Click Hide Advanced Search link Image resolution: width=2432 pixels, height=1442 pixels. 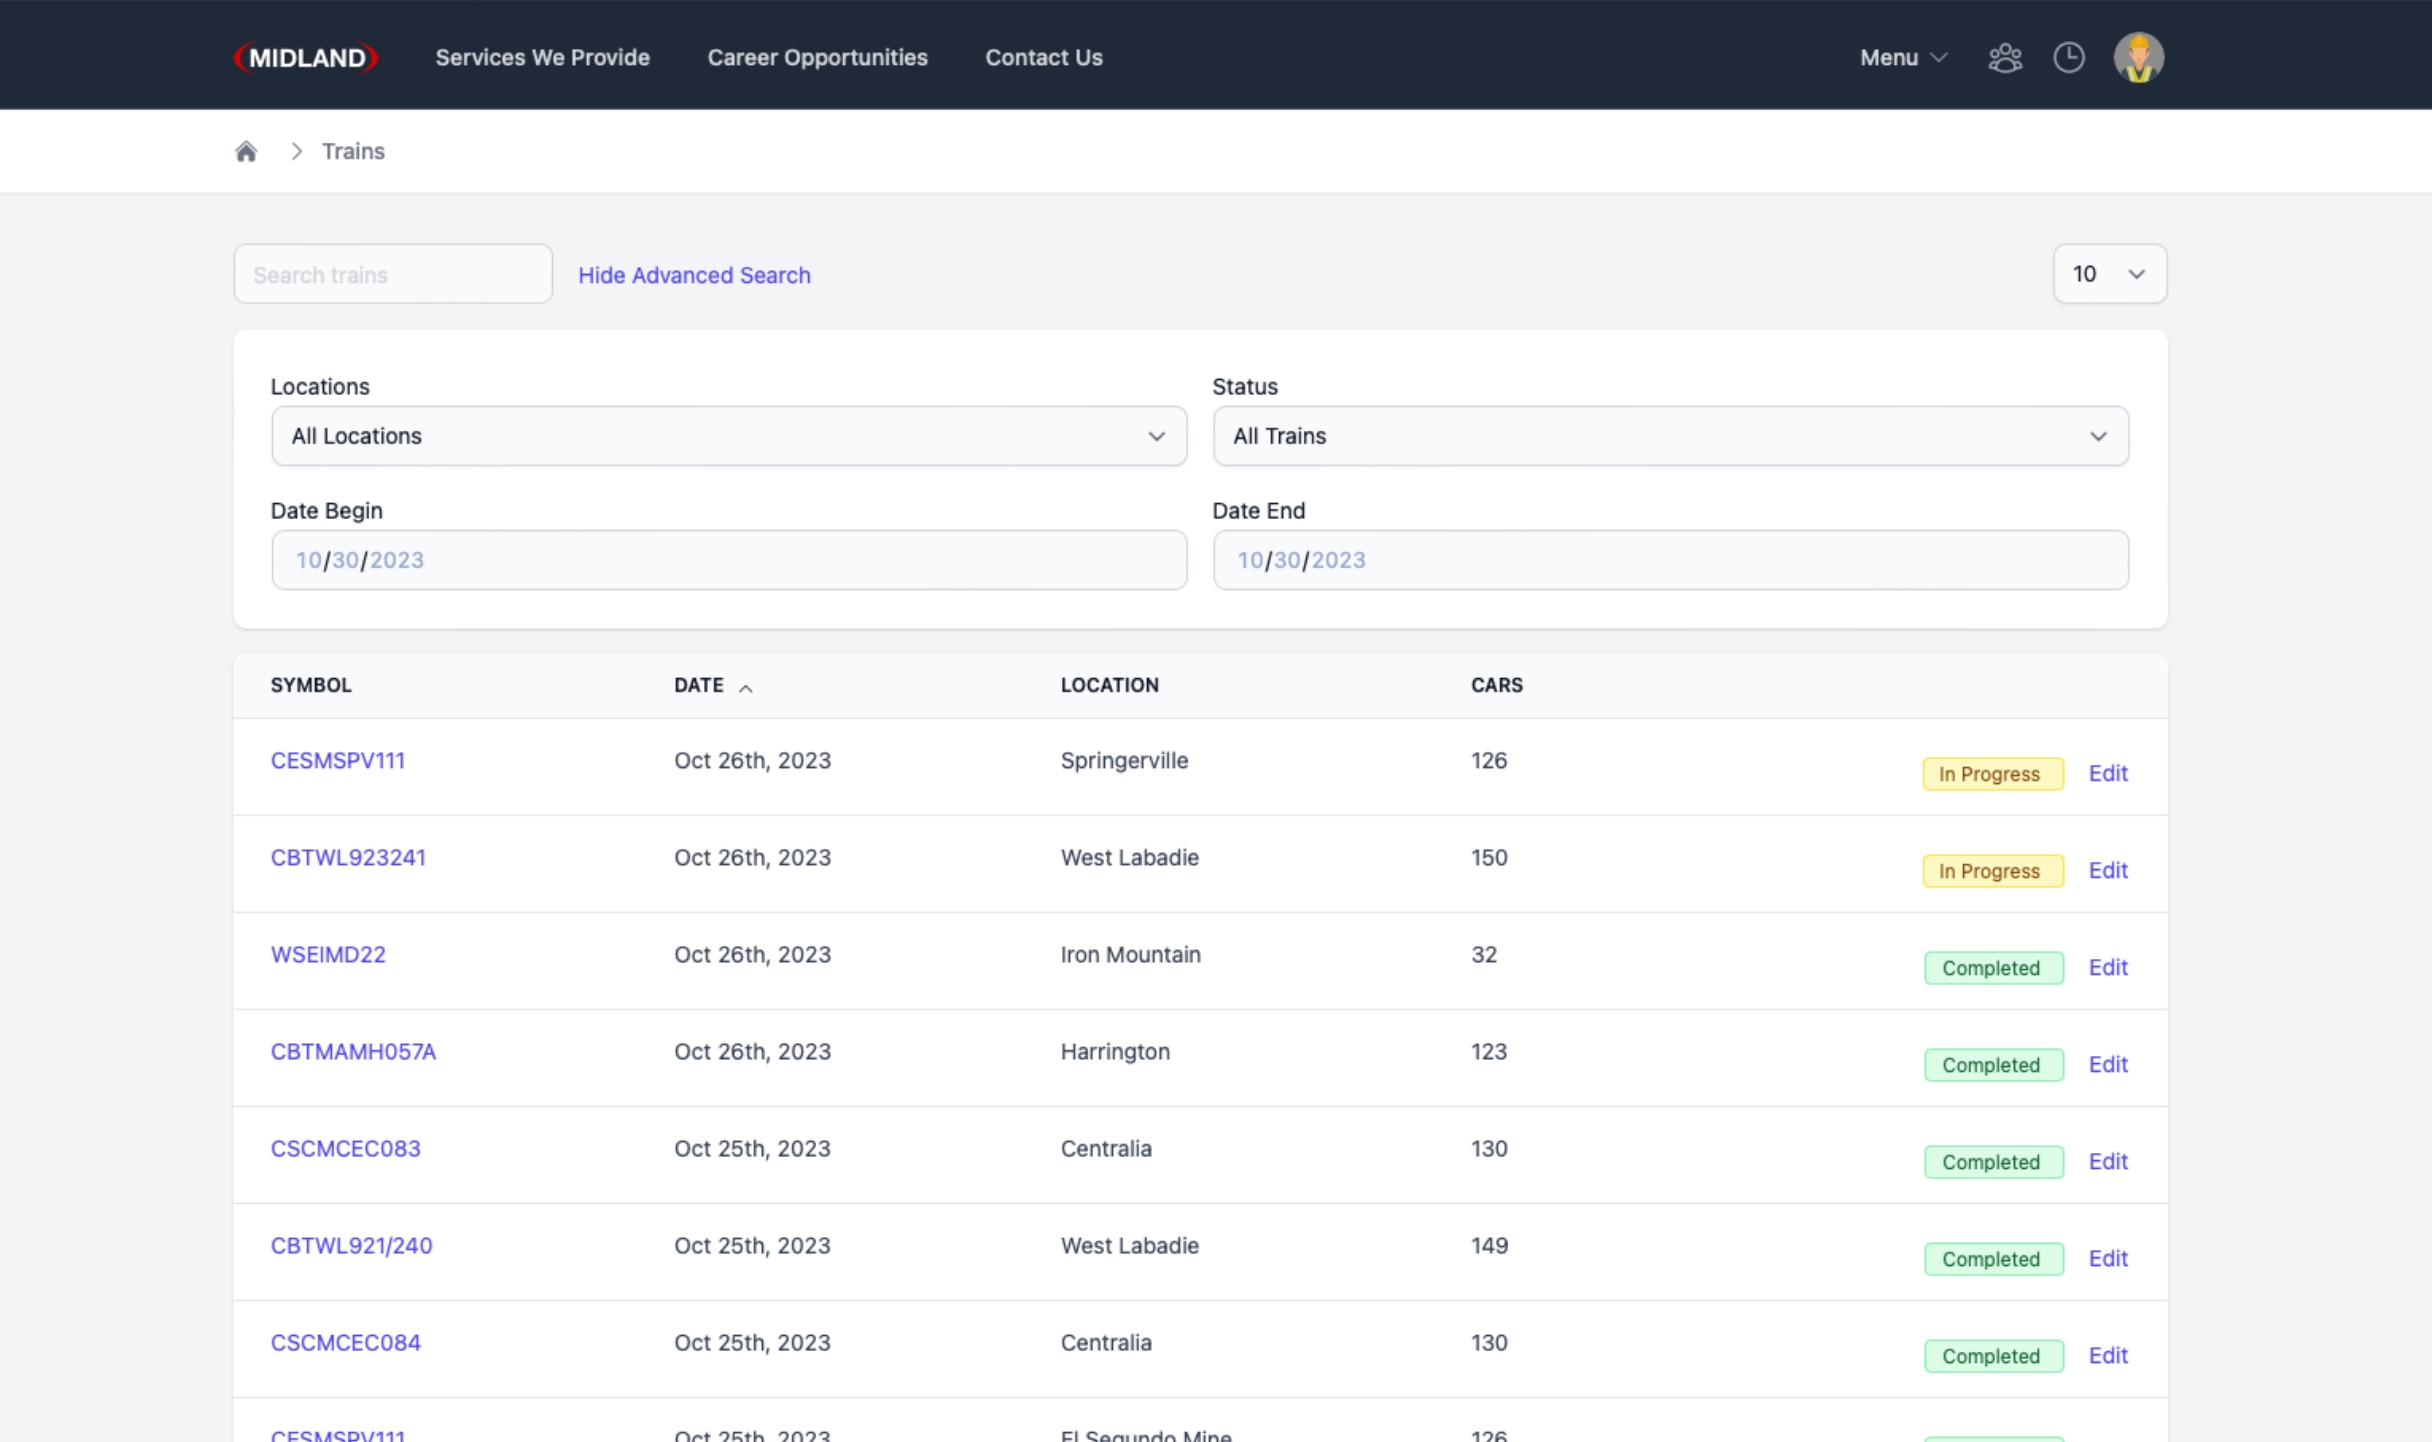694,275
